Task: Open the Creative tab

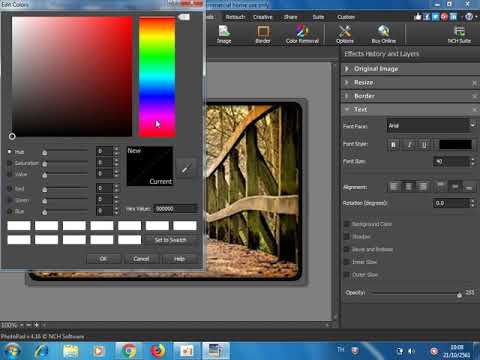Action: click(x=262, y=17)
